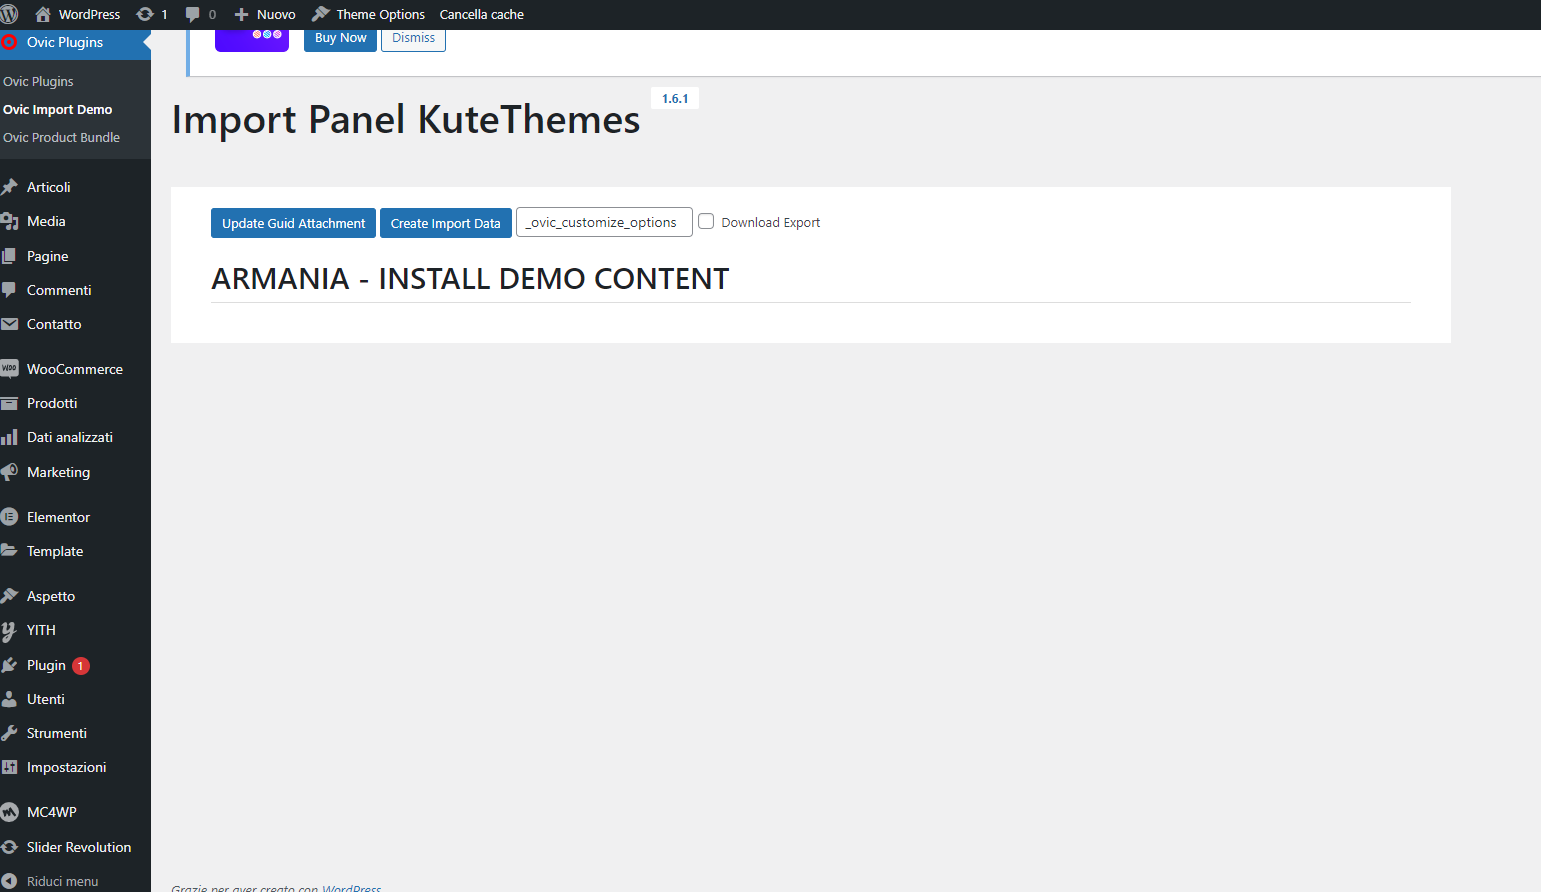Click the Create Import Data button
The image size is (1541, 892).
click(446, 223)
